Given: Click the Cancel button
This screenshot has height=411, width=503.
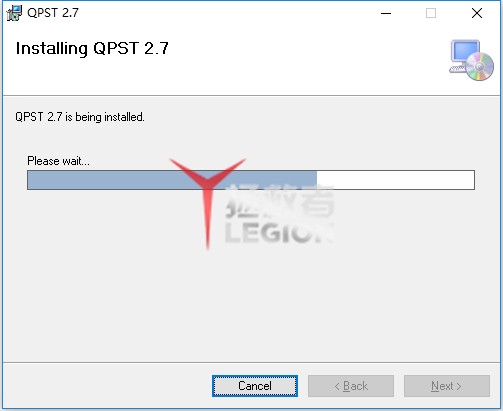Looking at the screenshot, I should [255, 386].
